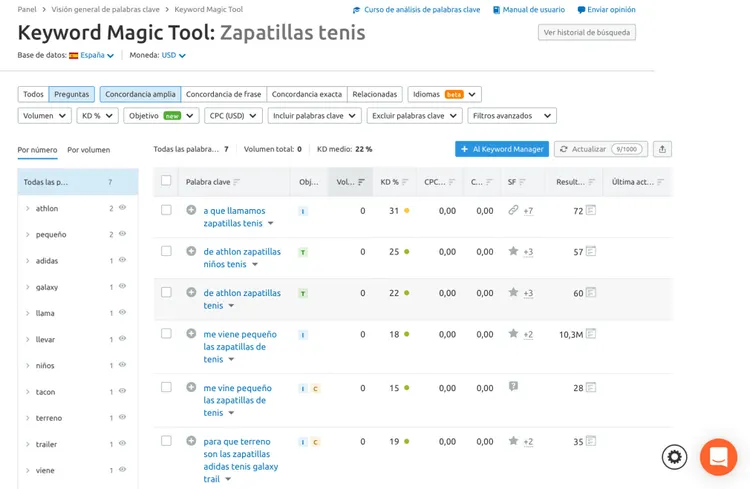The height and width of the screenshot is (489, 750).
Task: Select 'Todas las p...' sidebar row
Action: click(78, 182)
